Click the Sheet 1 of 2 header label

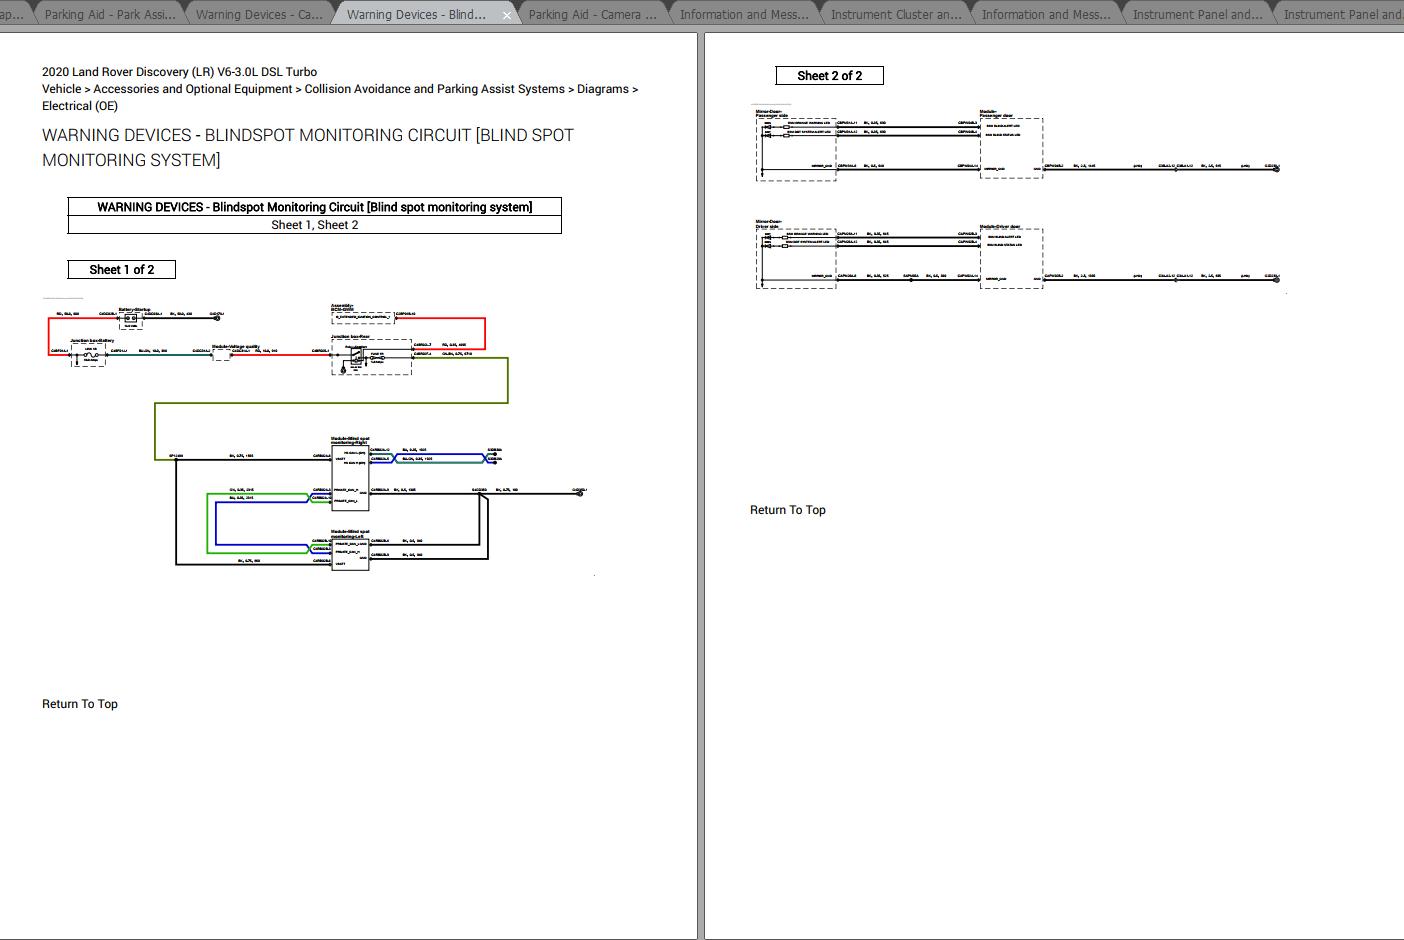(121, 269)
